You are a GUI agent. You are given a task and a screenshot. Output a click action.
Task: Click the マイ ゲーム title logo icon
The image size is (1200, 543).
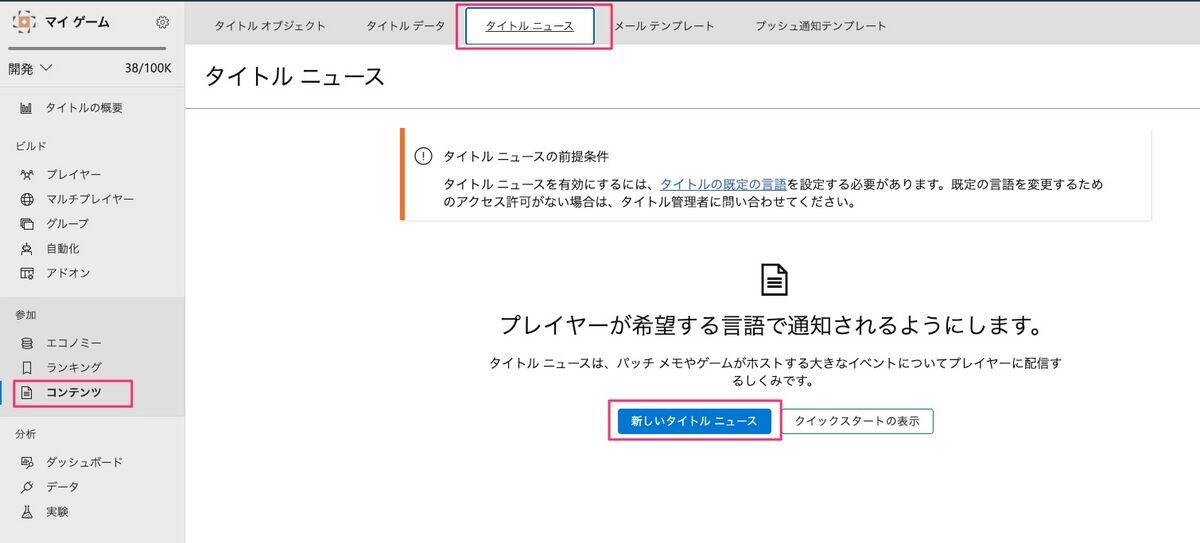coord(23,22)
